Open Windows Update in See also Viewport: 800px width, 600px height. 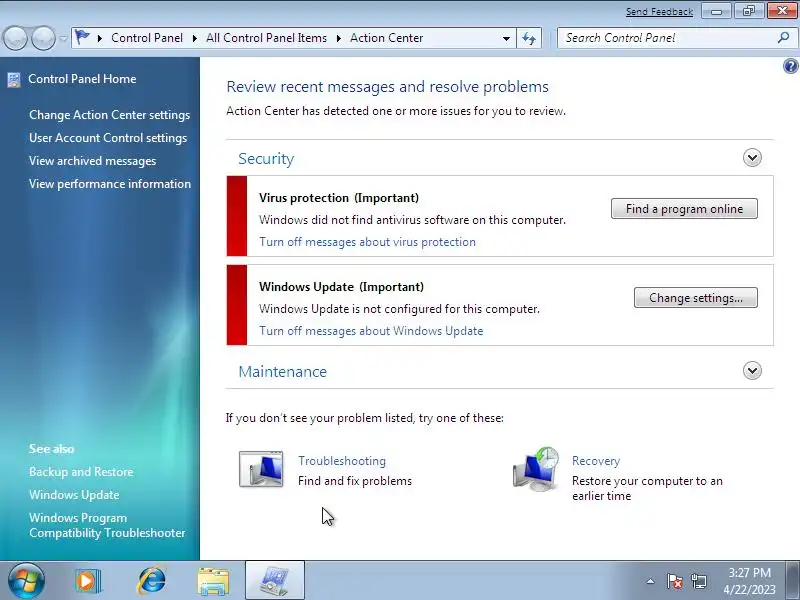[x=74, y=495]
